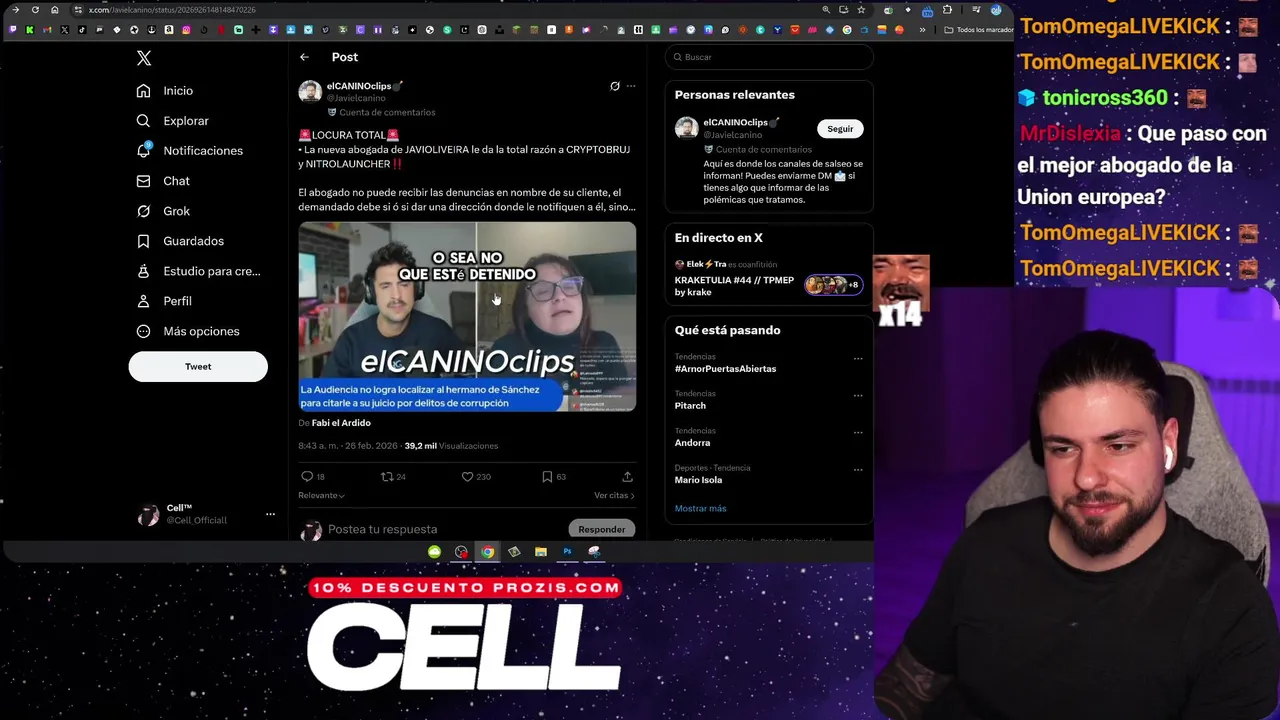Viewport: 1280px width, 720px height.
Task: Open elCANINOclips in Personas relevantes
Action: coord(740,123)
